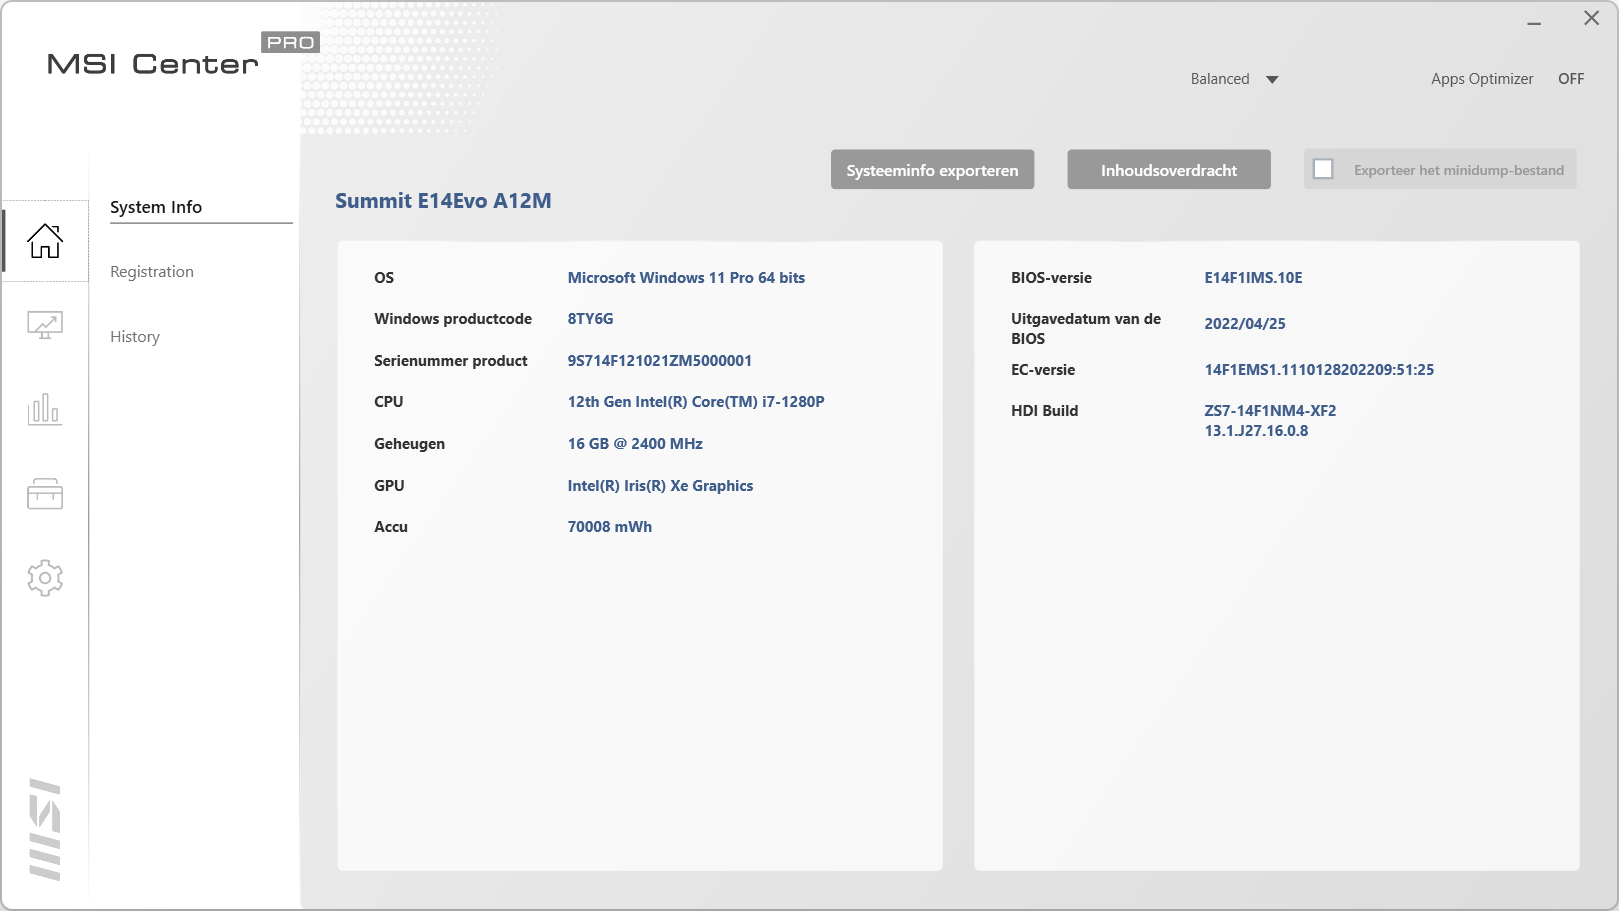Select the System Info tab
This screenshot has height=911, width=1619.
156,207
